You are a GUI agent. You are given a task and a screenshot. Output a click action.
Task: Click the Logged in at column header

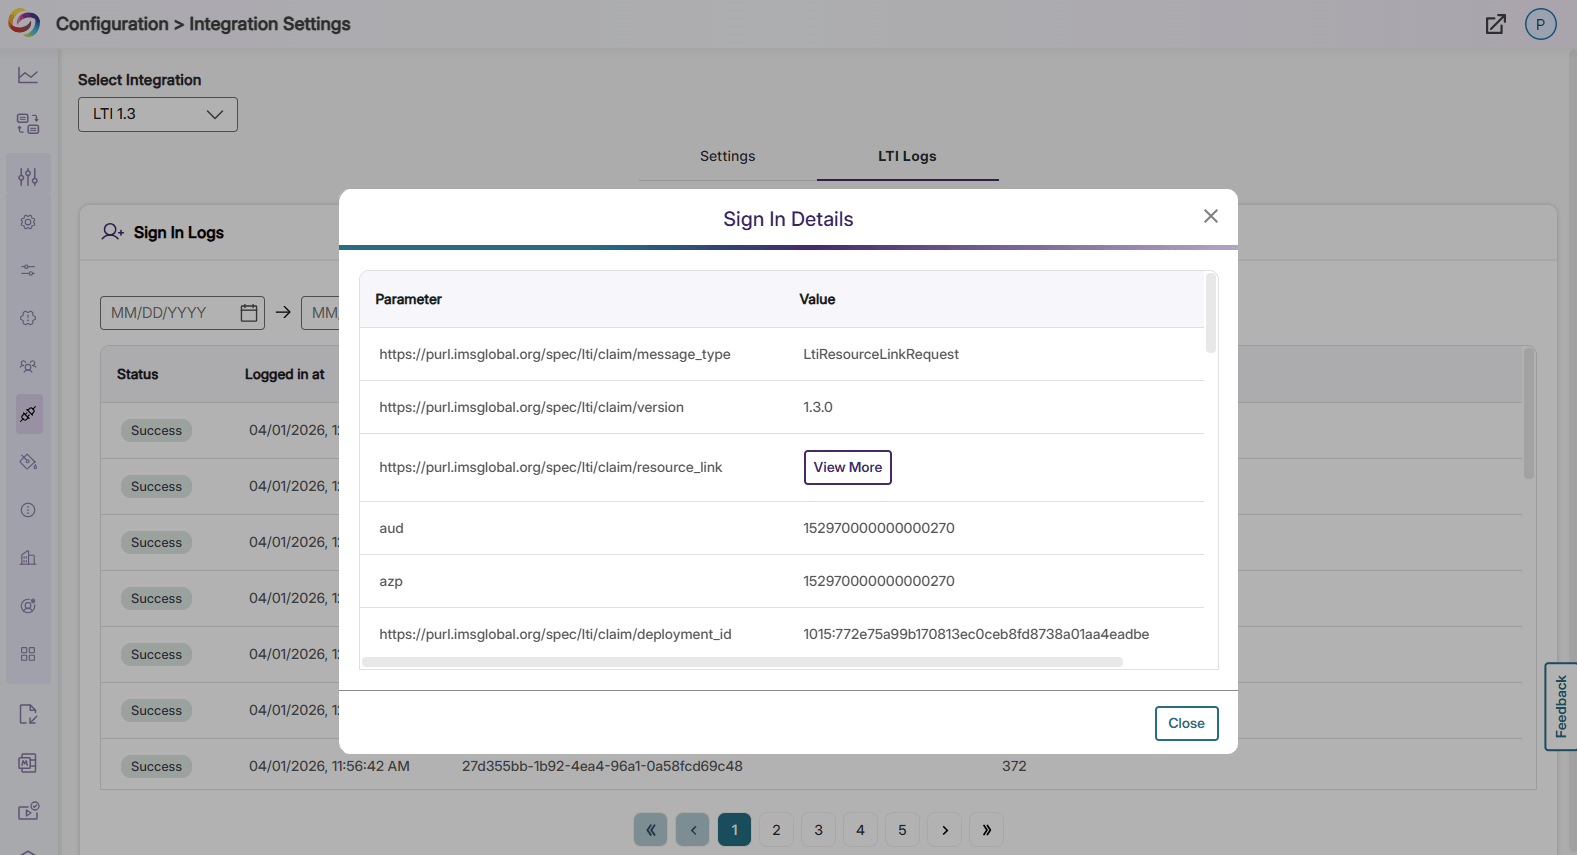click(x=285, y=374)
